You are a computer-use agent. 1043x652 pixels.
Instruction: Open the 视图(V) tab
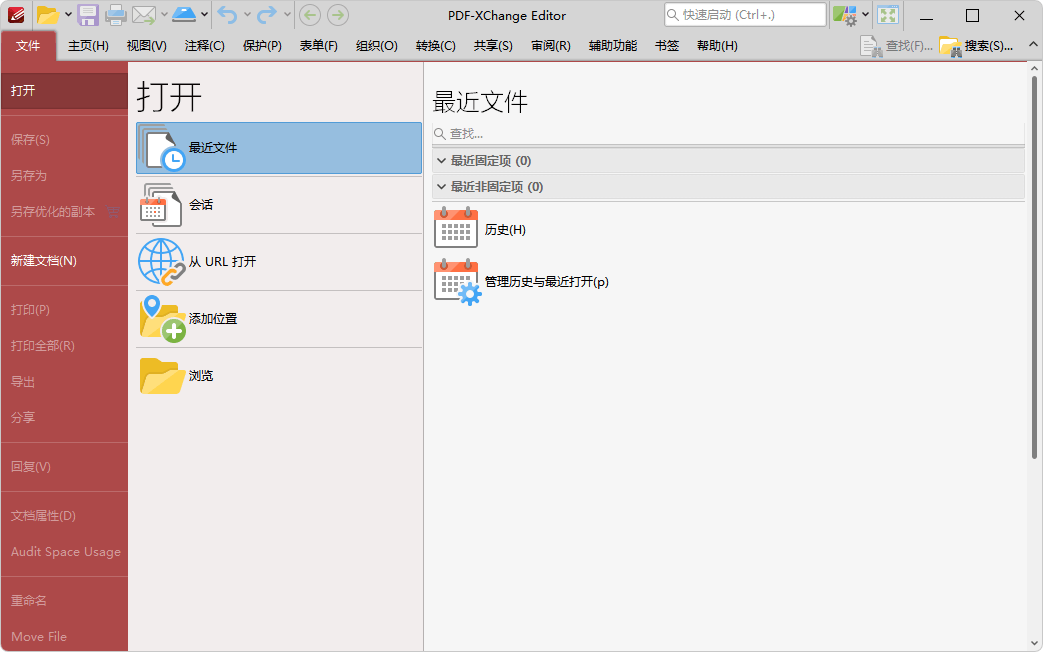[146, 46]
